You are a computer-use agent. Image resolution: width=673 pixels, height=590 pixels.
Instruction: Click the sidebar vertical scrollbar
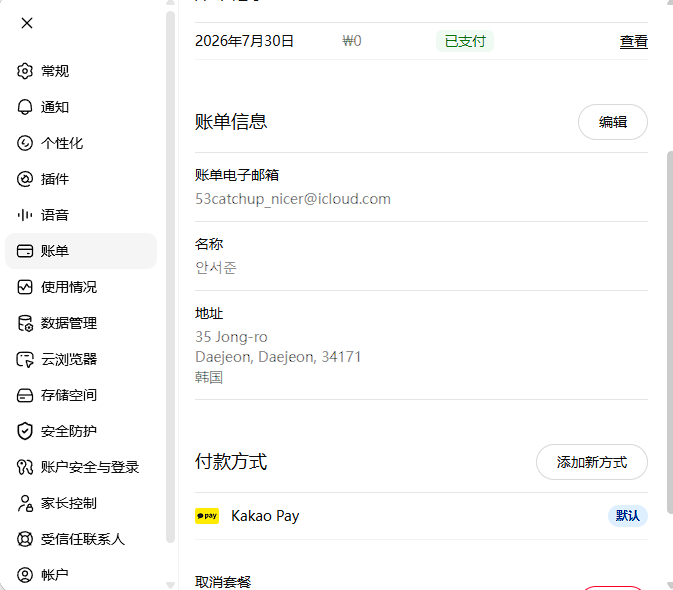pos(170,277)
